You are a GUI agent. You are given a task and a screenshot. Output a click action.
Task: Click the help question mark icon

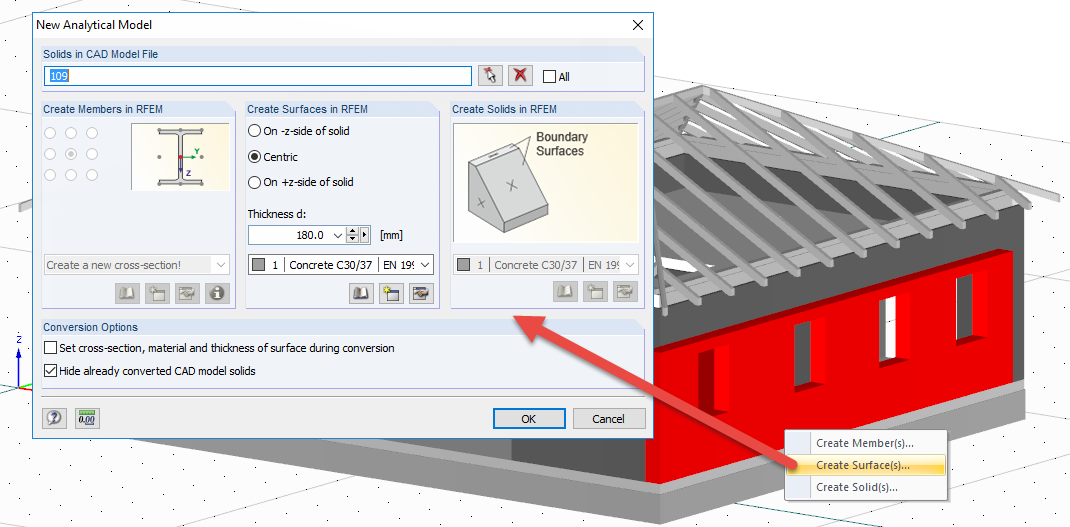coord(55,418)
